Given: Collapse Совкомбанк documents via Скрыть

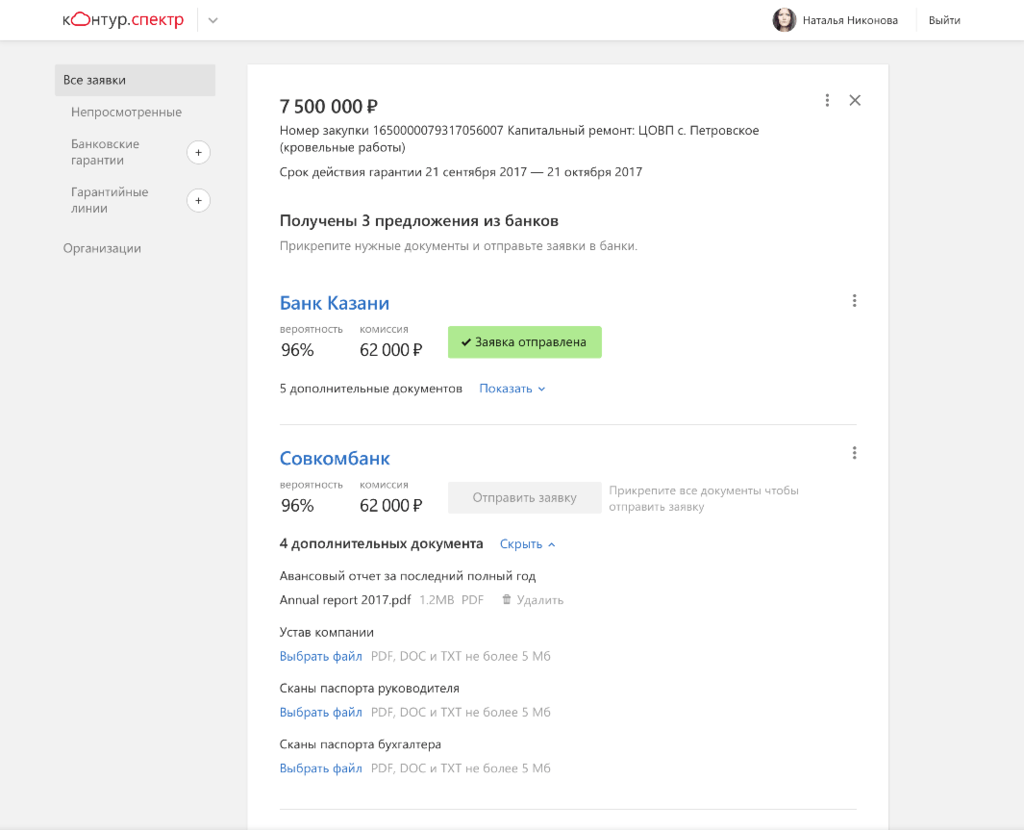Looking at the screenshot, I should [527, 544].
